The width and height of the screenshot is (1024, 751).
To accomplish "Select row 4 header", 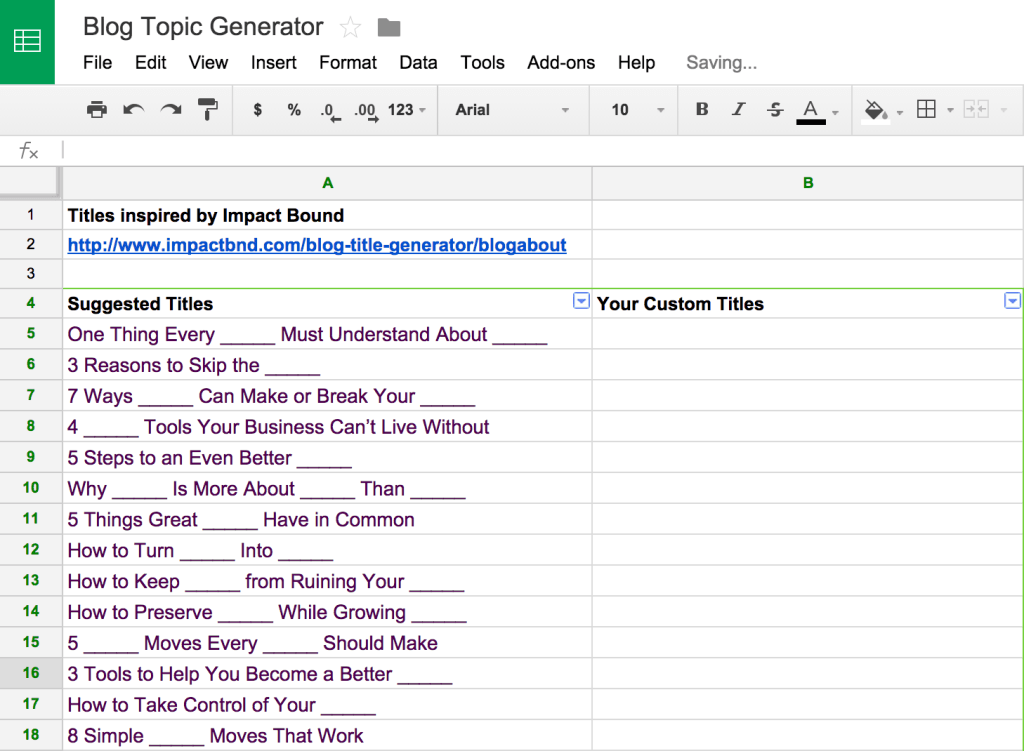I will [31, 303].
